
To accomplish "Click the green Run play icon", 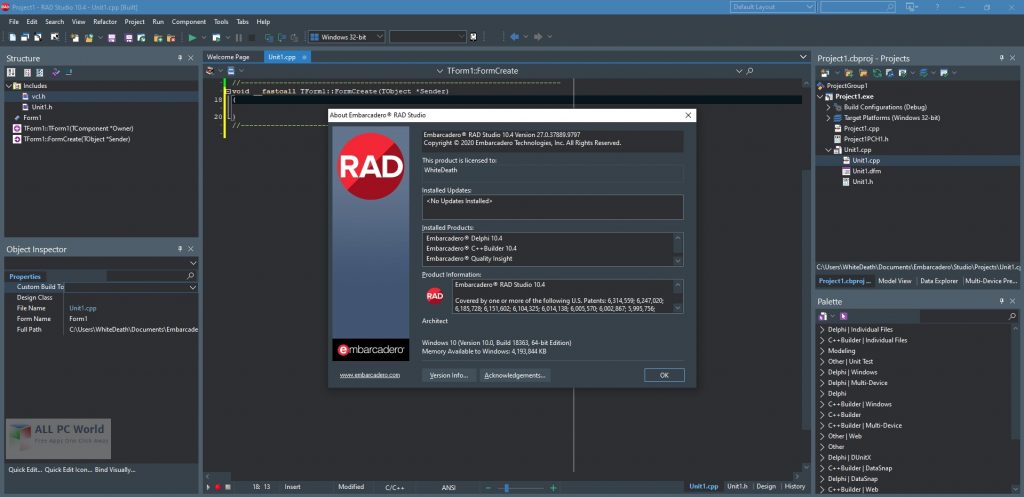I will [x=192, y=37].
